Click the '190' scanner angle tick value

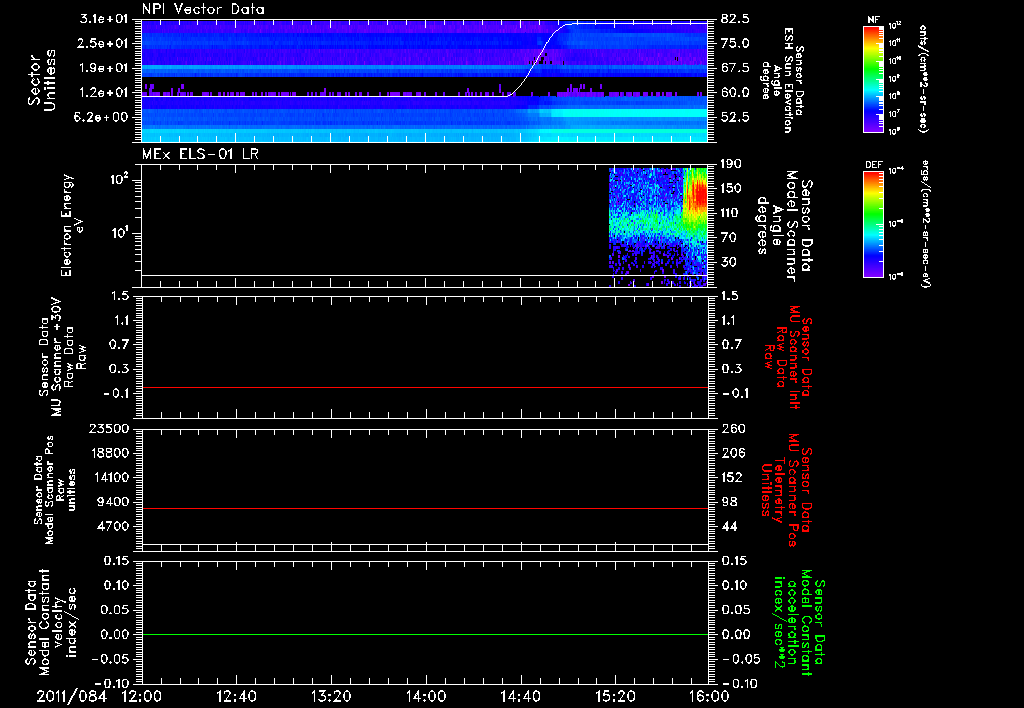[731, 164]
